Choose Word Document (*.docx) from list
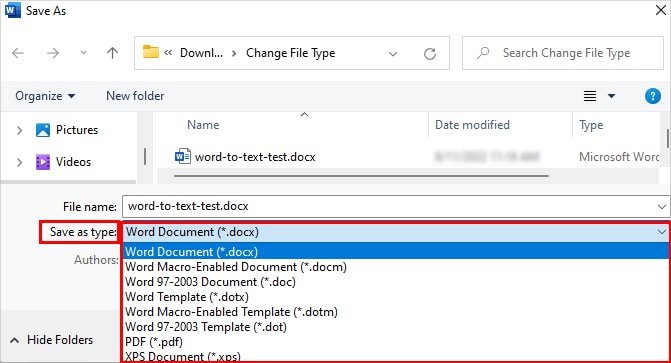 coord(396,251)
